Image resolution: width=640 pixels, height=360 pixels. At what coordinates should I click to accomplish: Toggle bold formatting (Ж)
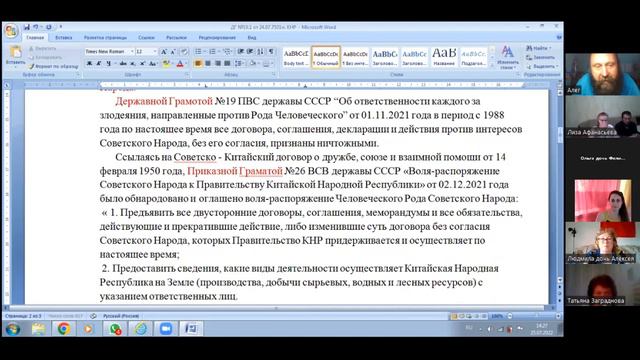[x=89, y=63]
